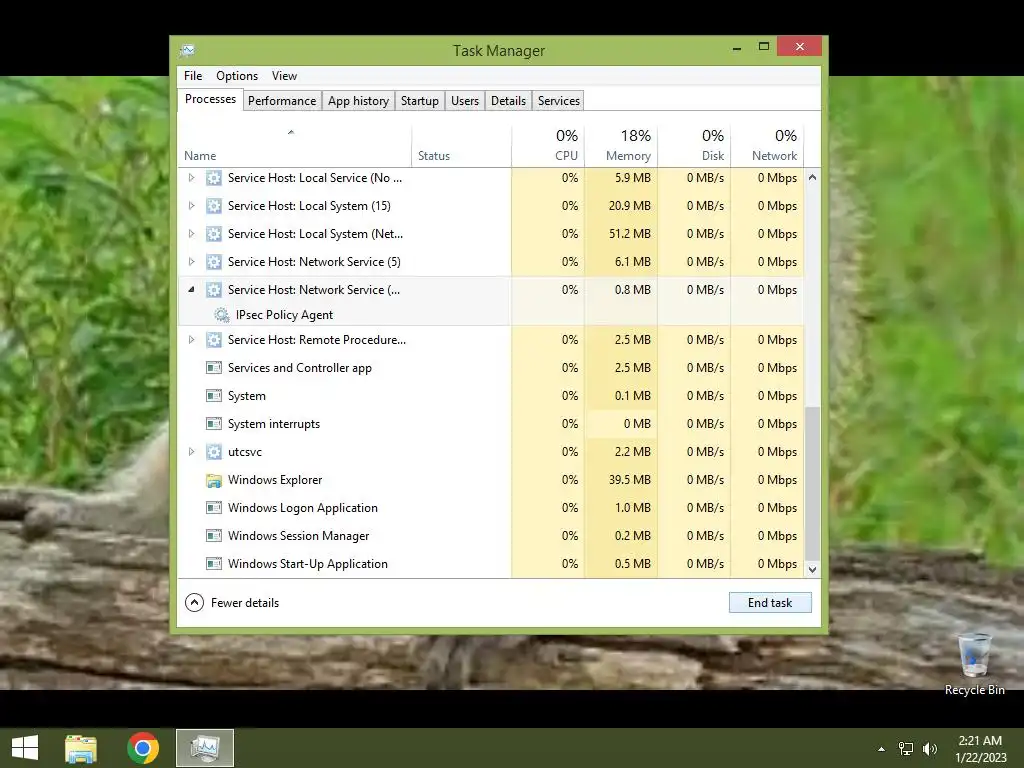
Task: Click the Windows Explorer folder icon
Action: (x=214, y=481)
